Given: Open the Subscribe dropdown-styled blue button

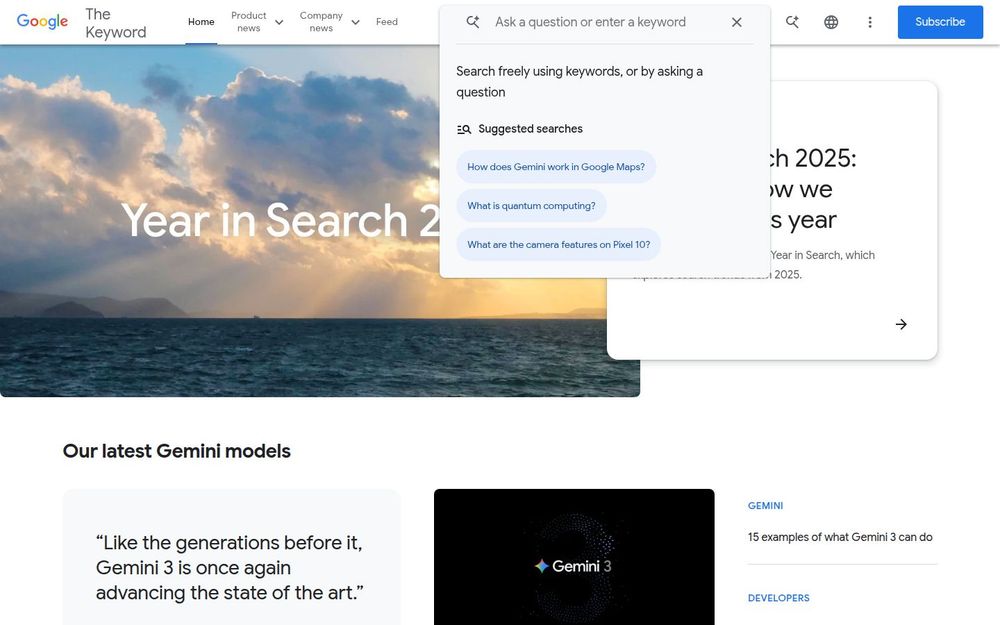Looking at the screenshot, I should click(x=939, y=21).
